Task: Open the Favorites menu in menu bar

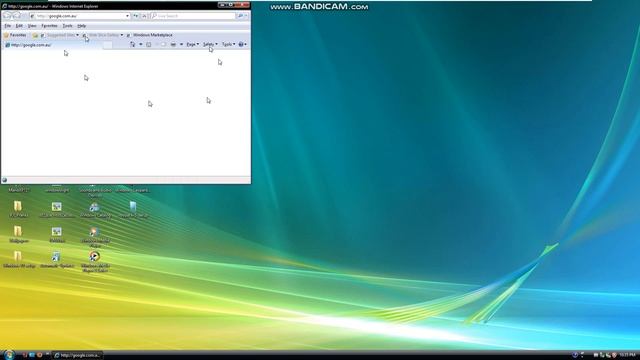Action: pyautogui.click(x=49, y=26)
